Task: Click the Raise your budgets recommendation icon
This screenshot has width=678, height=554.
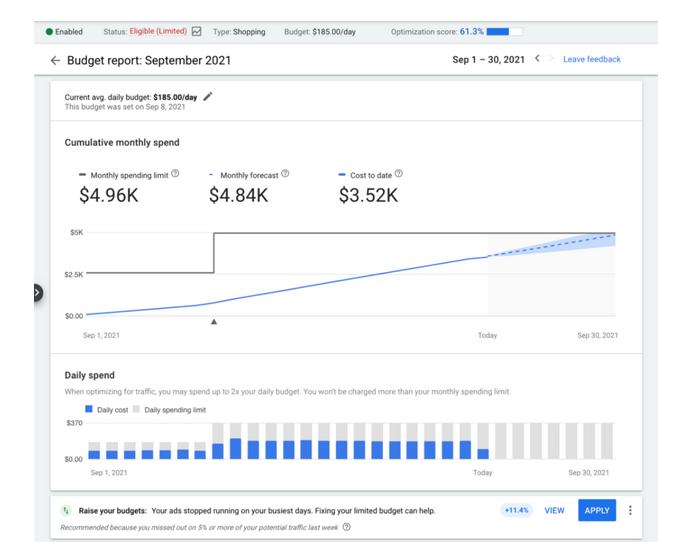Action: (x=67, y=510)
